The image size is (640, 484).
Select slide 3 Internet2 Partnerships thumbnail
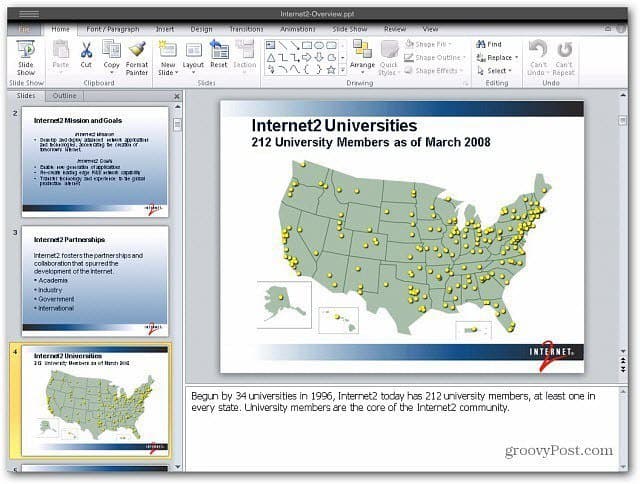coord(95,281)
